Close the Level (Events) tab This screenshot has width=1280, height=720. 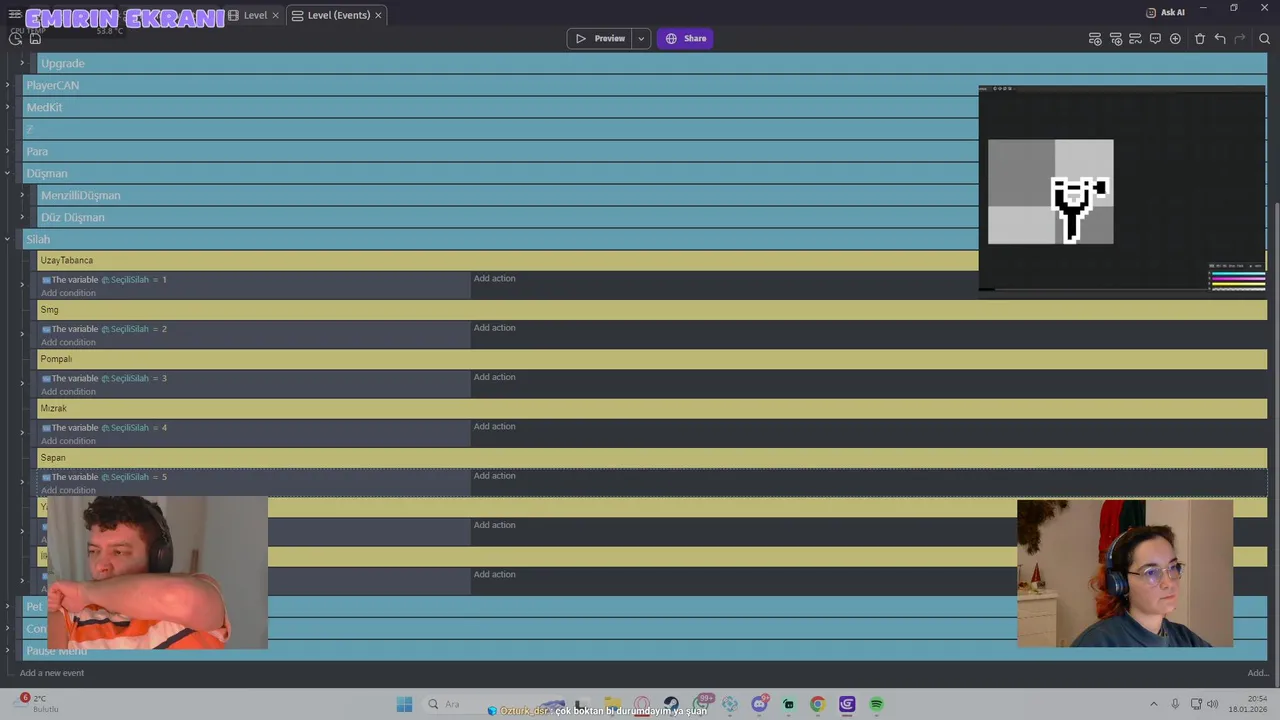point(378,15)
